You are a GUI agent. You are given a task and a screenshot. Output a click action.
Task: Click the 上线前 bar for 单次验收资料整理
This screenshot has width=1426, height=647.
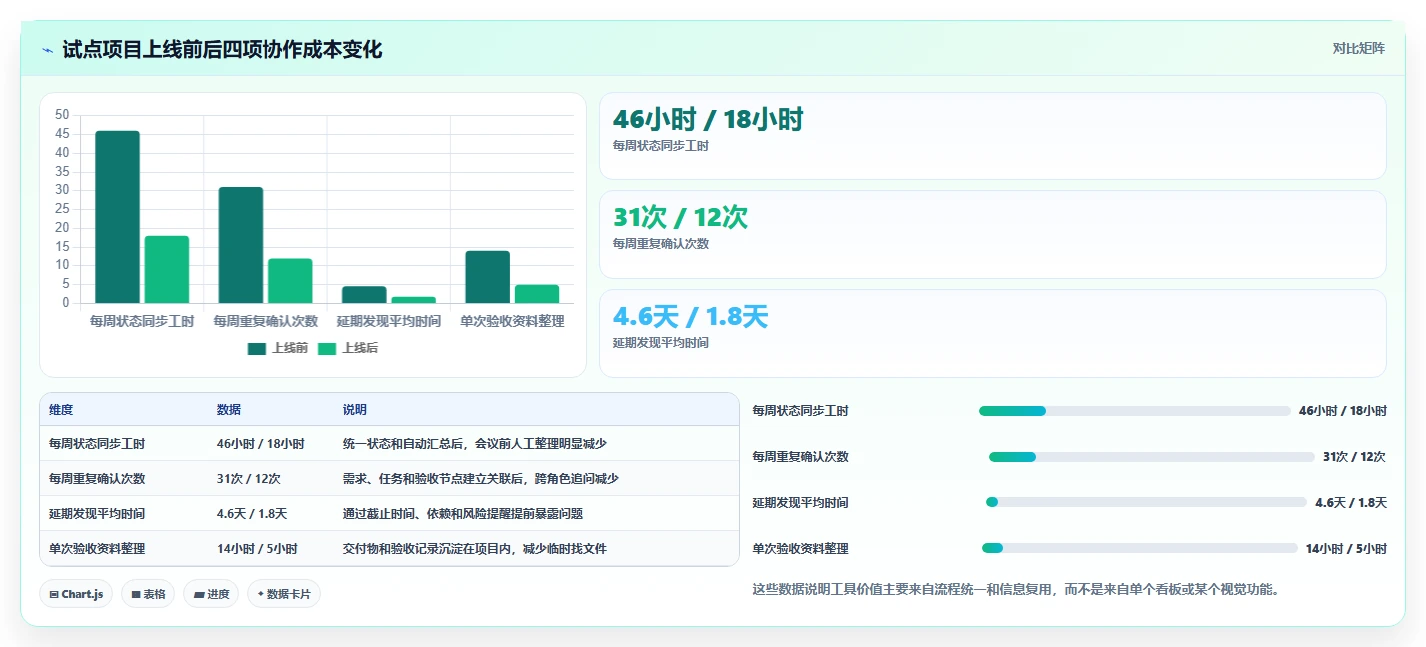pos(488,277)
